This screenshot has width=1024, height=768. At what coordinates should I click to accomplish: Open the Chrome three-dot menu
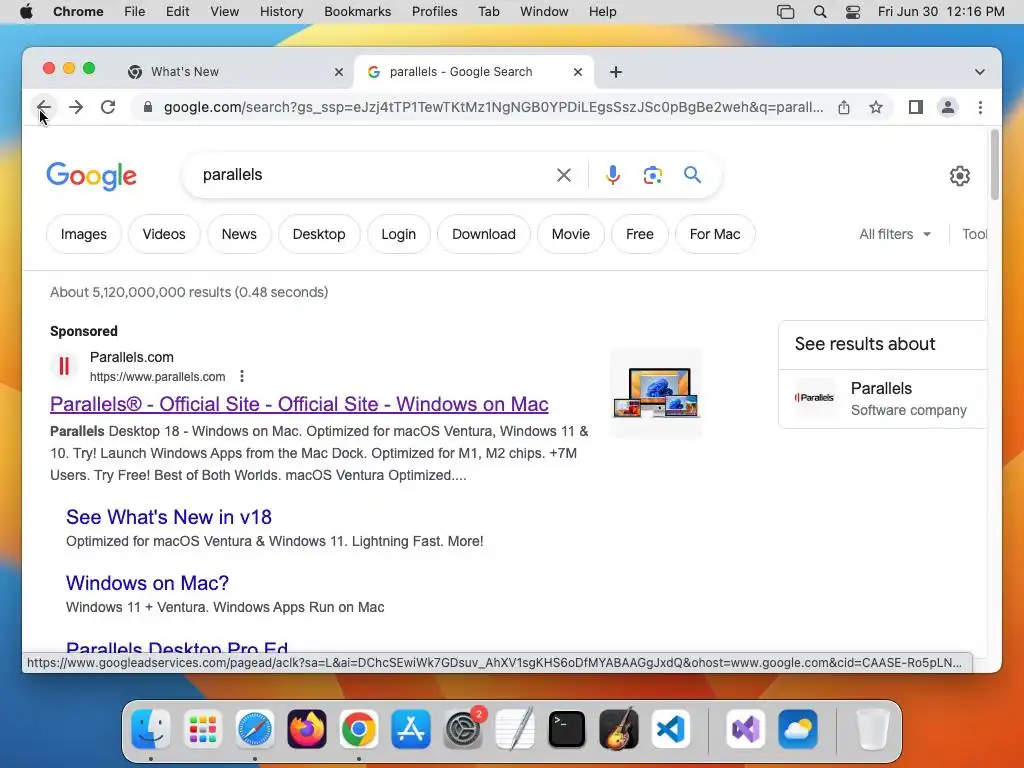pos(980,107)
